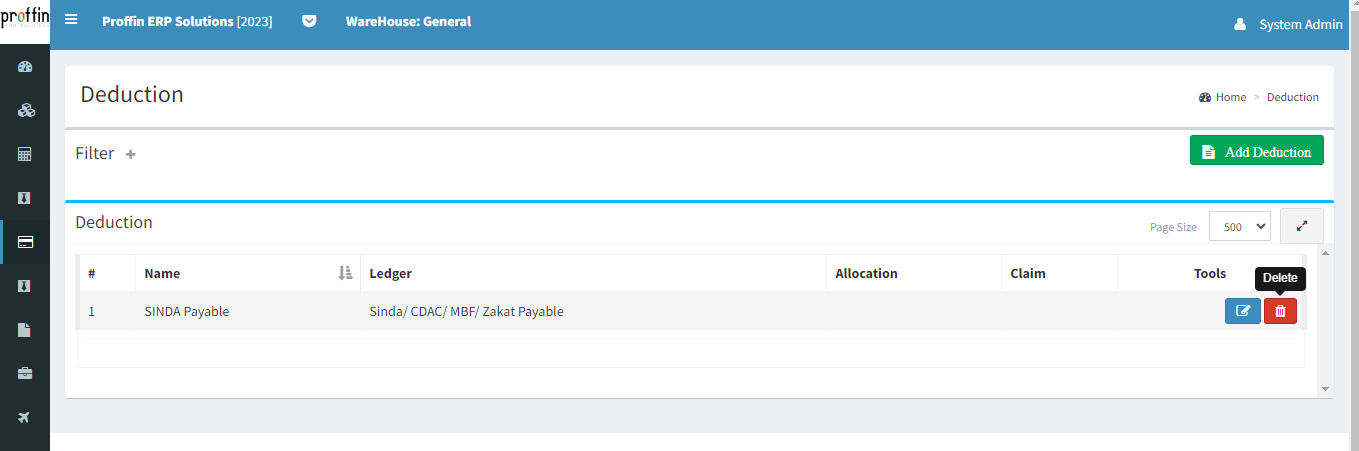Click the airplane sidebar icon
Screen dimensions: 1359x451
pos(25,417)
